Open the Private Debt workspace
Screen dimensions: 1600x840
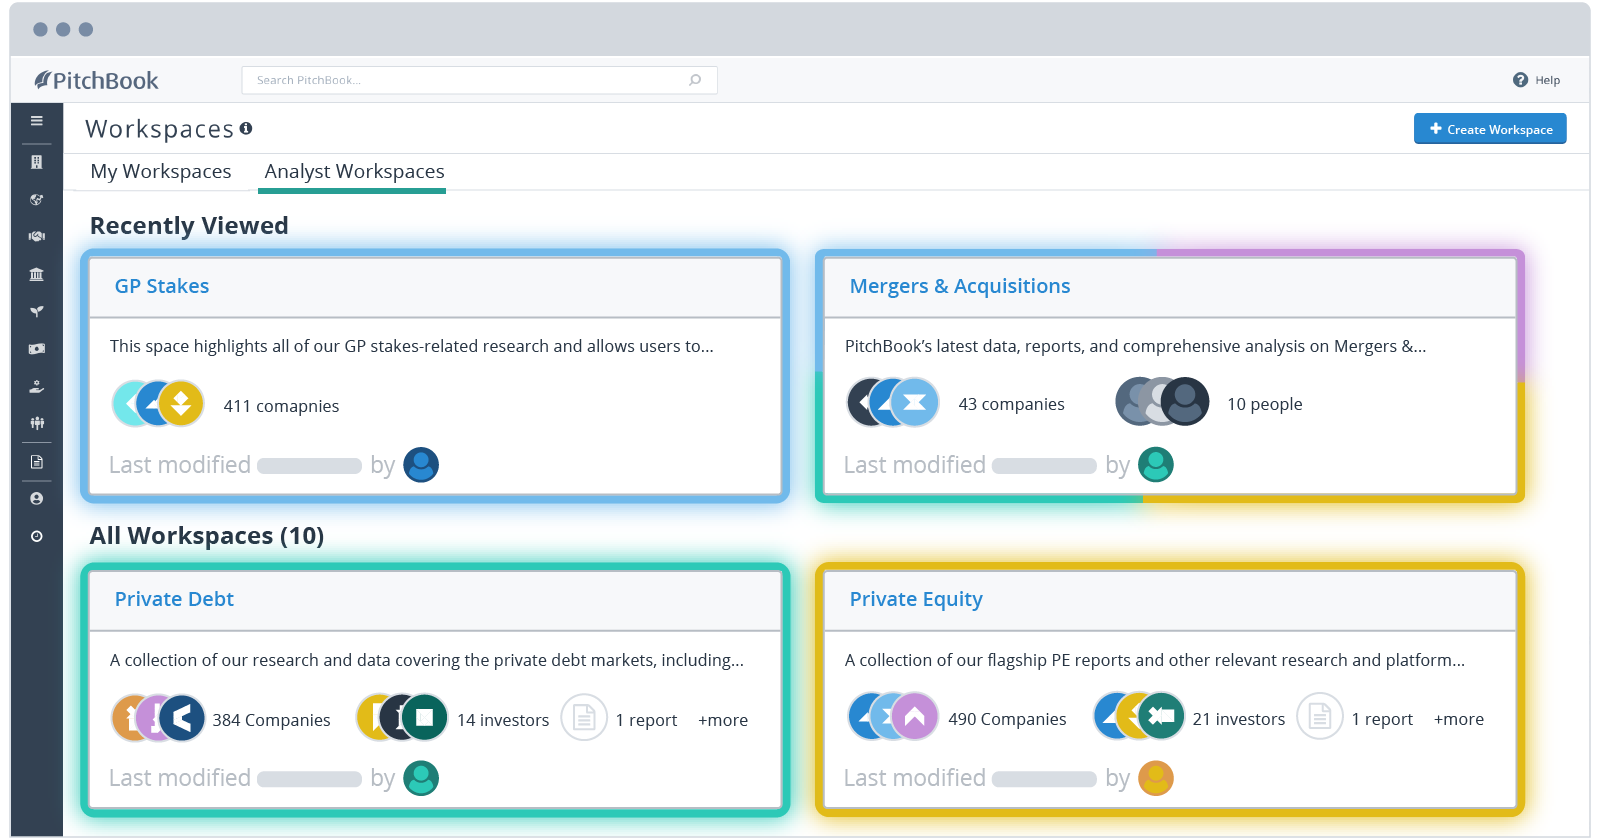coord(174,599)
